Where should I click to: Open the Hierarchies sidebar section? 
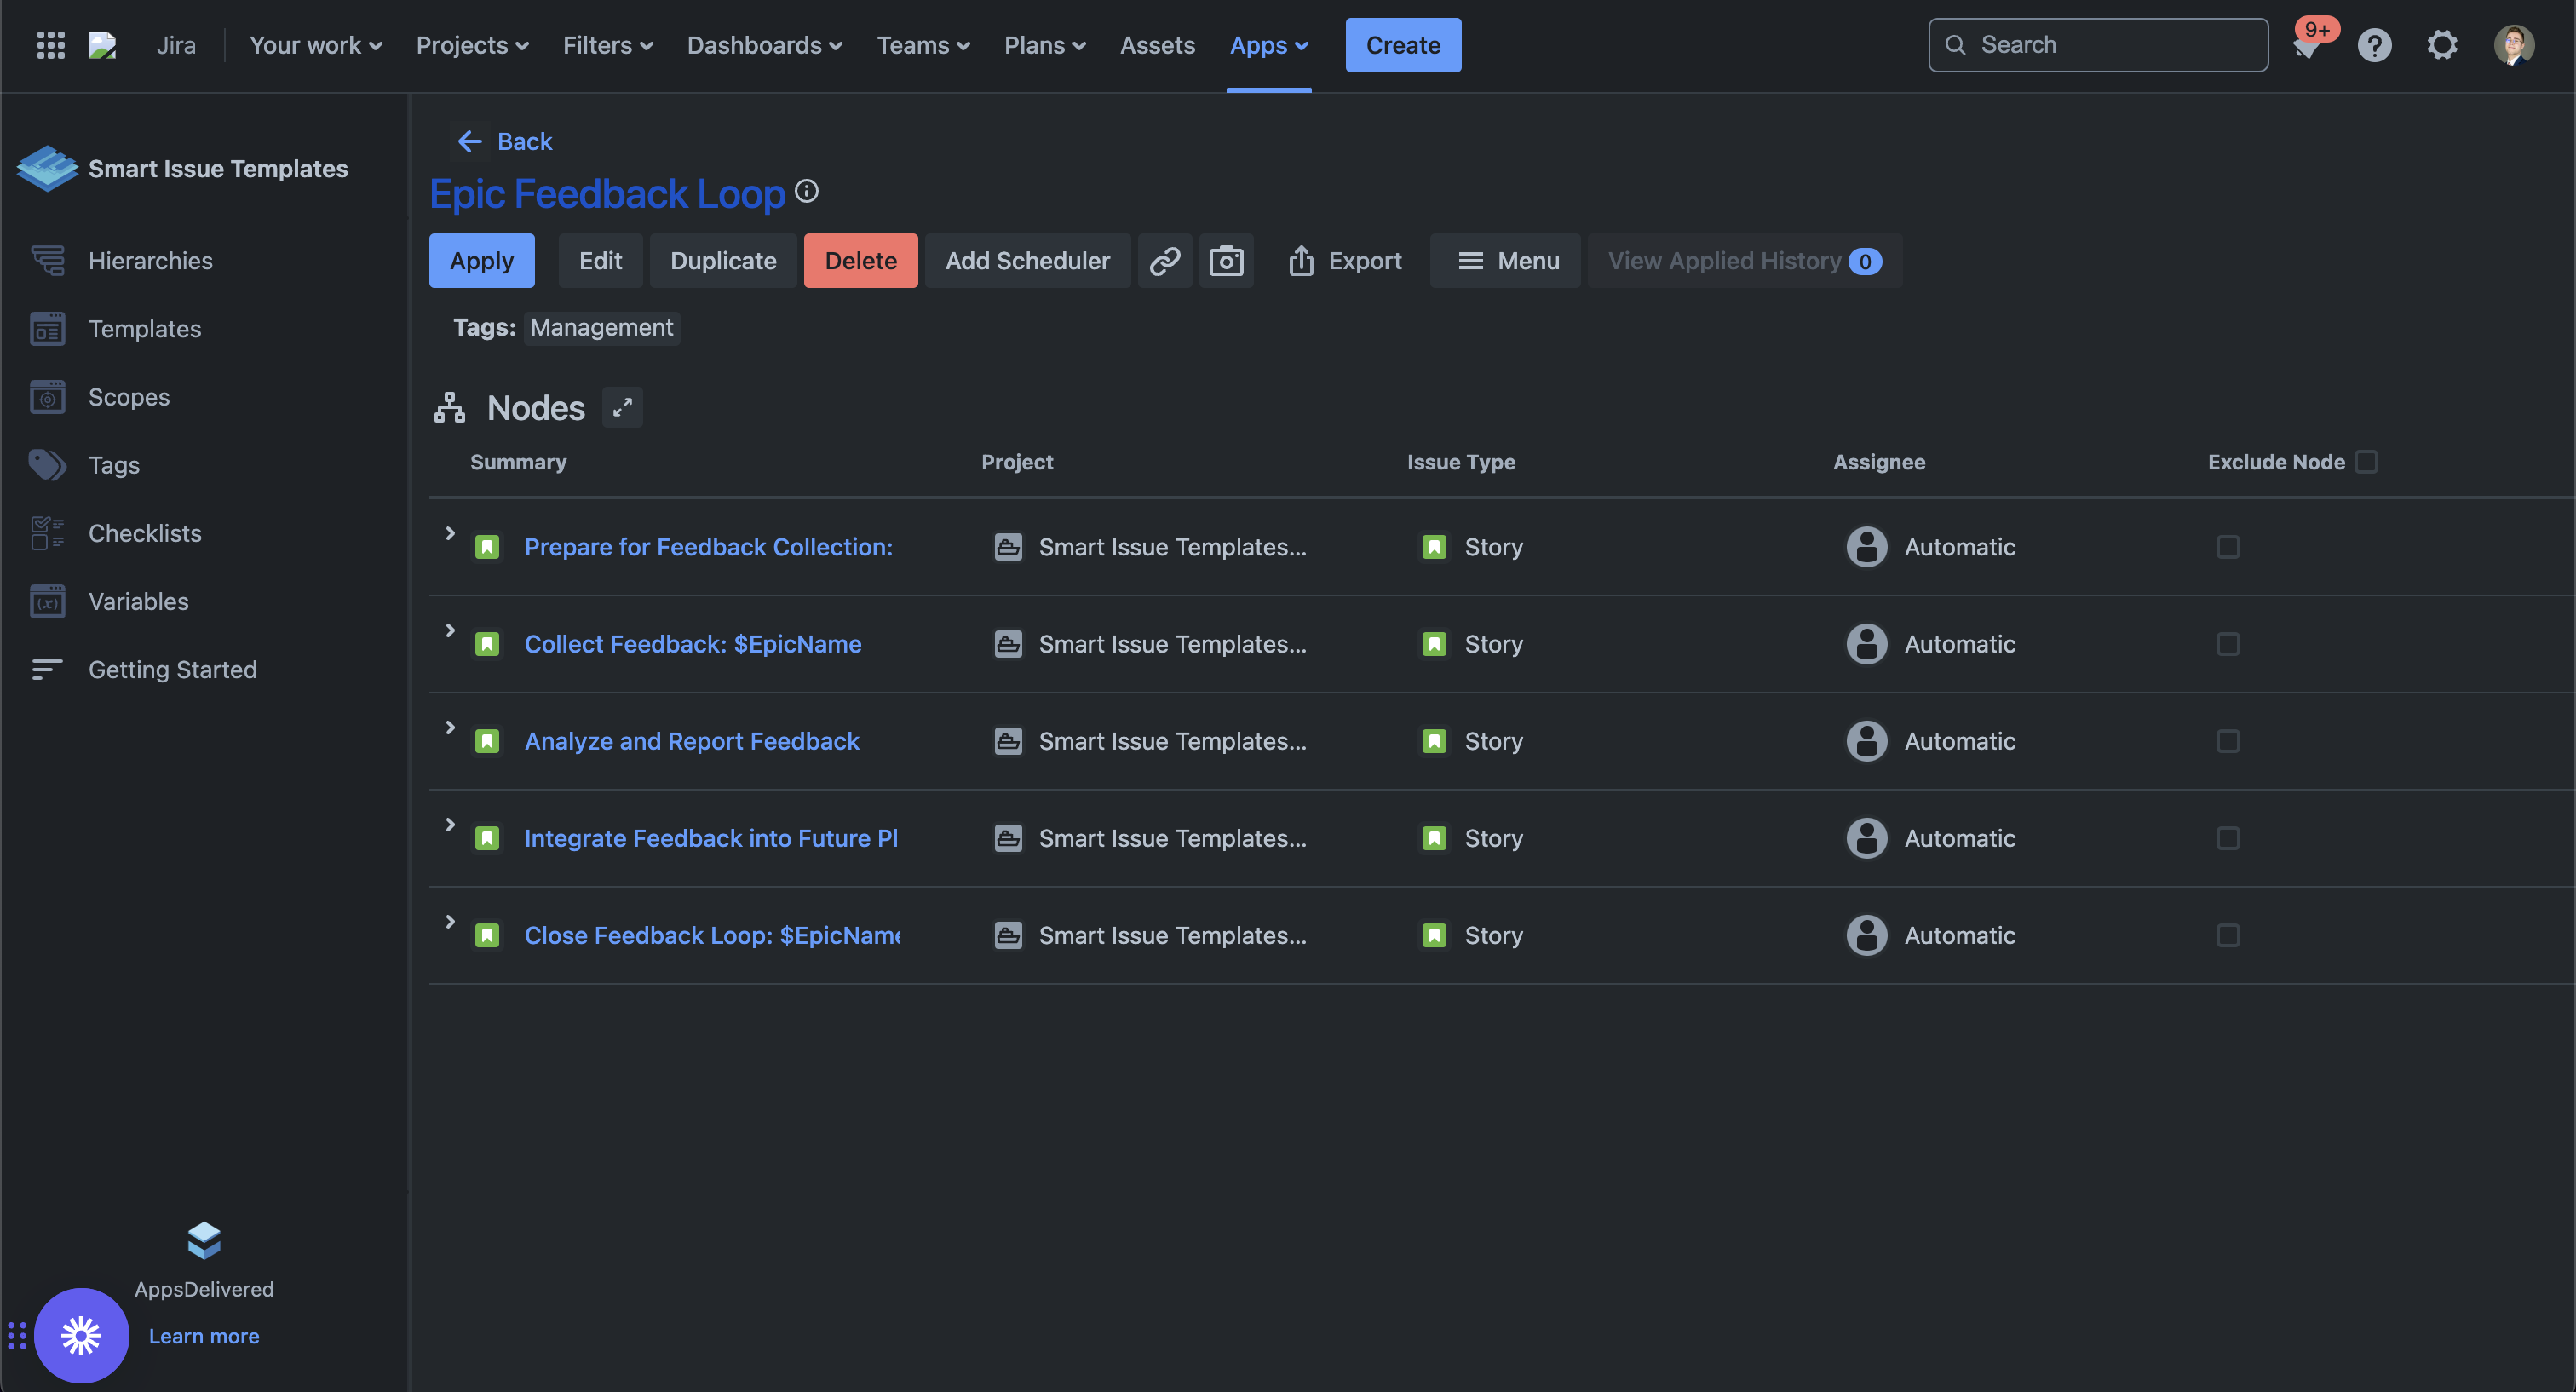pos(150,261)
